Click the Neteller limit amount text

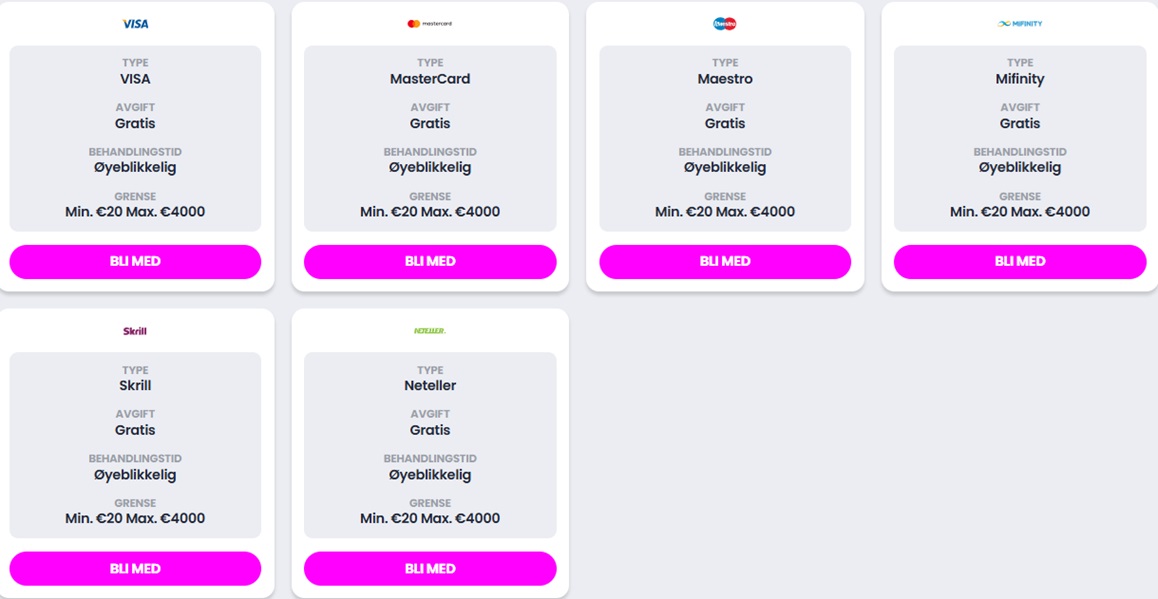point(430,519)
